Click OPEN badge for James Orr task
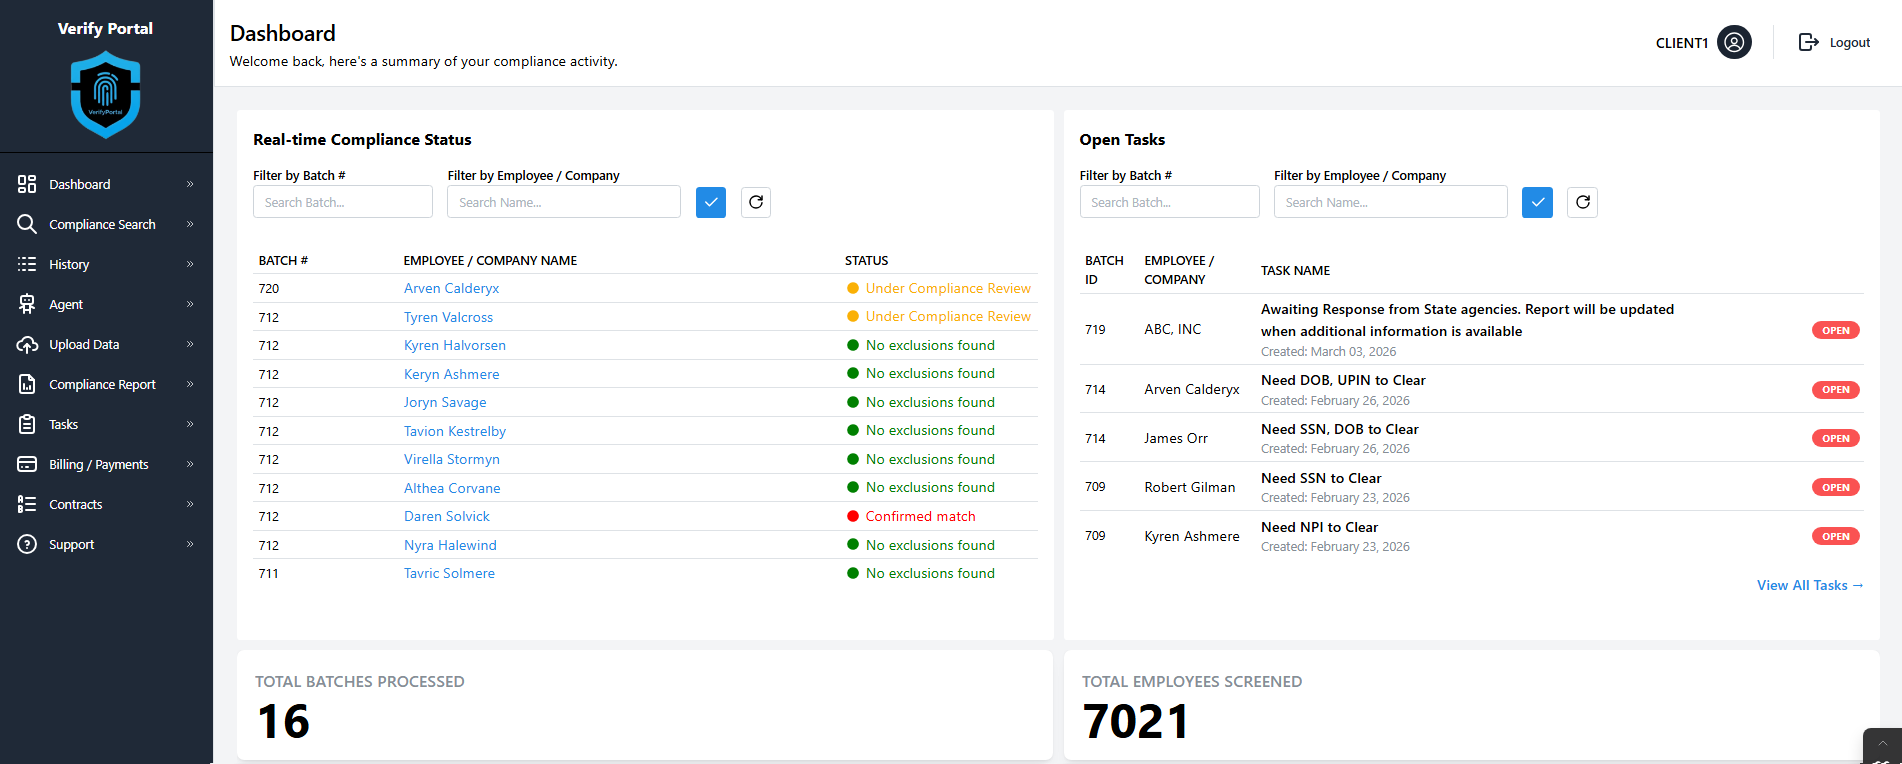 click(1836, 438)
